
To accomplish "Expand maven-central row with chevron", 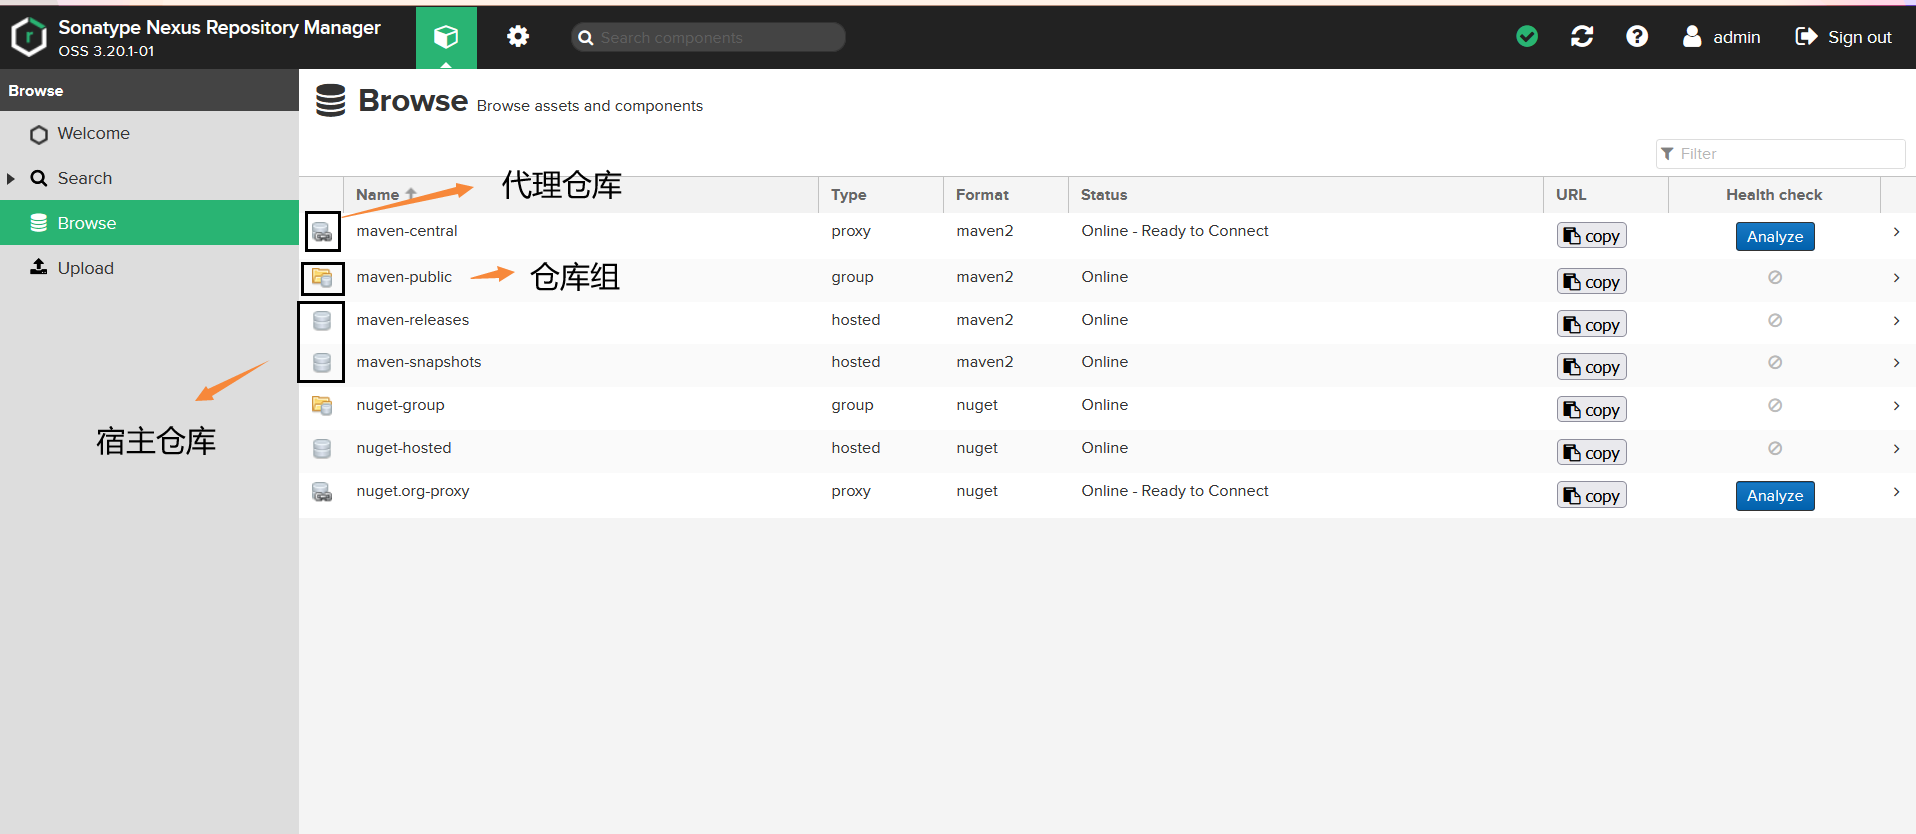I will [1896, 231].
